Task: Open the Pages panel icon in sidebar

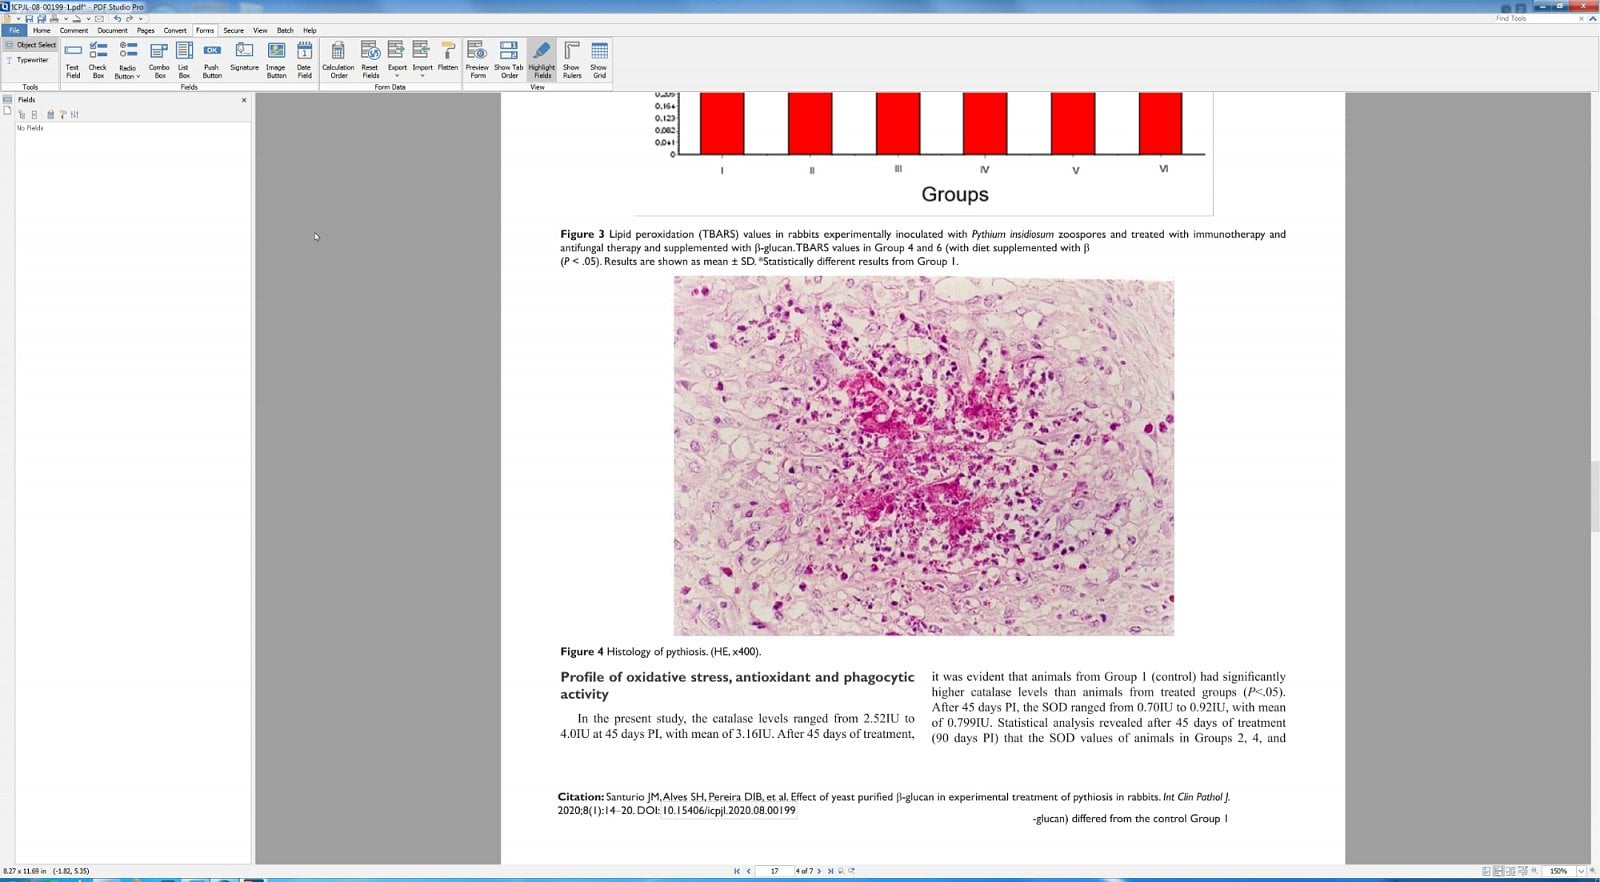Action: (7, 110)
